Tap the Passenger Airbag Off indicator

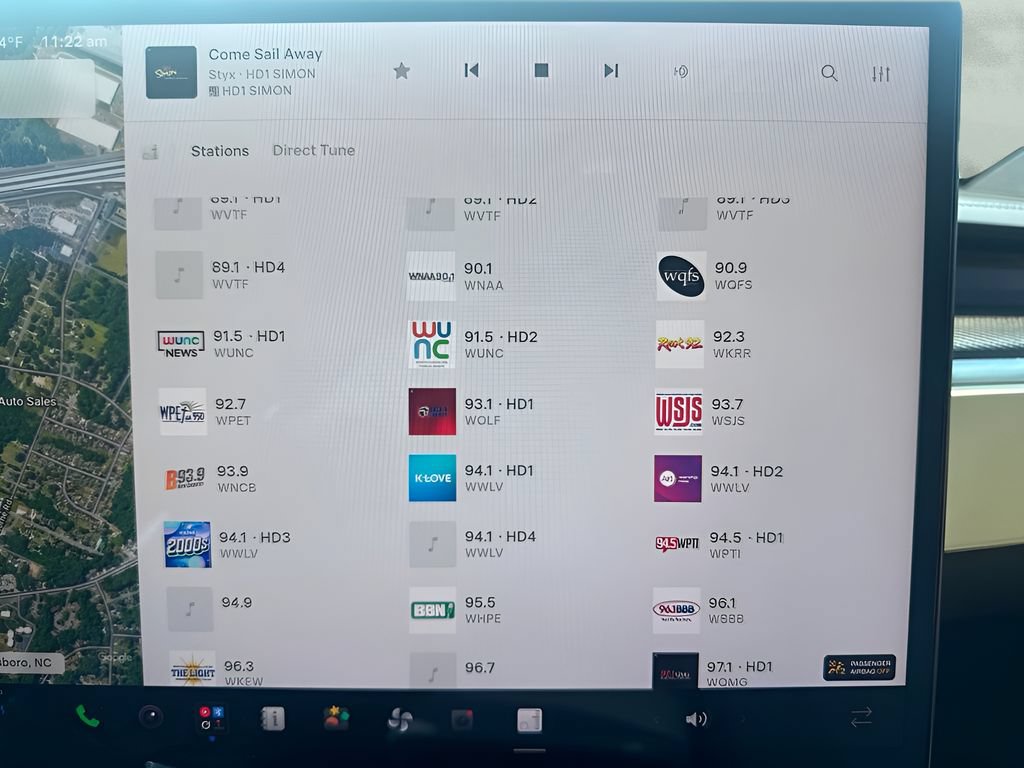pyautogui.click(x=859, y=667)
